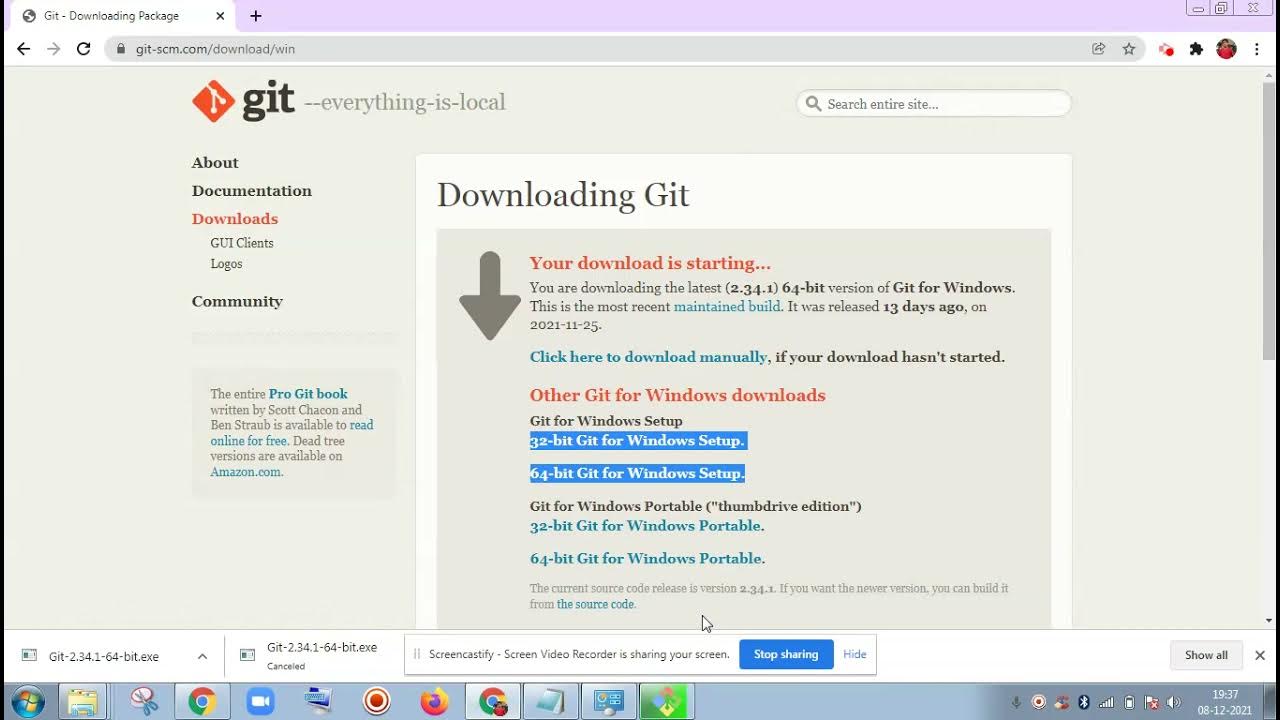The width and height of the screenshot is (1280, 720).
Task: Open 'the source code' link
Action: [595, 604]
